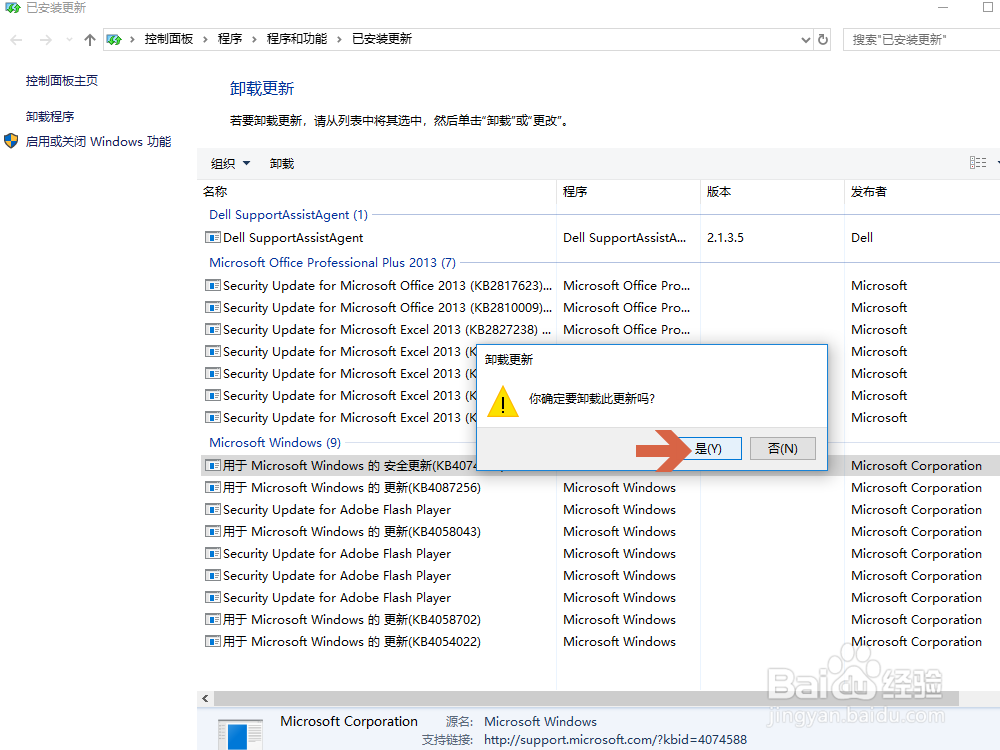1000x750 pixels.
Task: Select Office 2013 update KB2810009
Action: (387, 307)
